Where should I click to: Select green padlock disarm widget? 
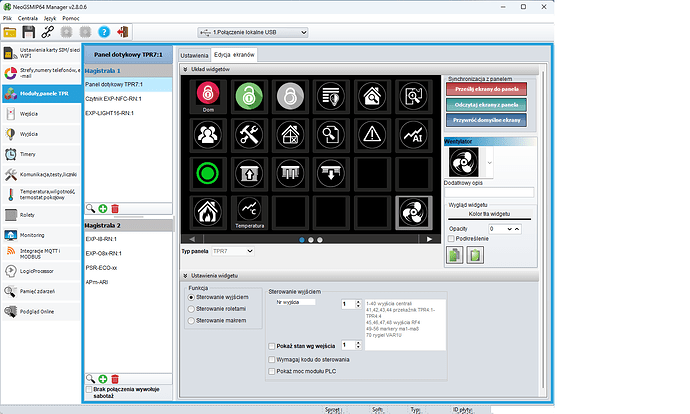click(249, 96)
